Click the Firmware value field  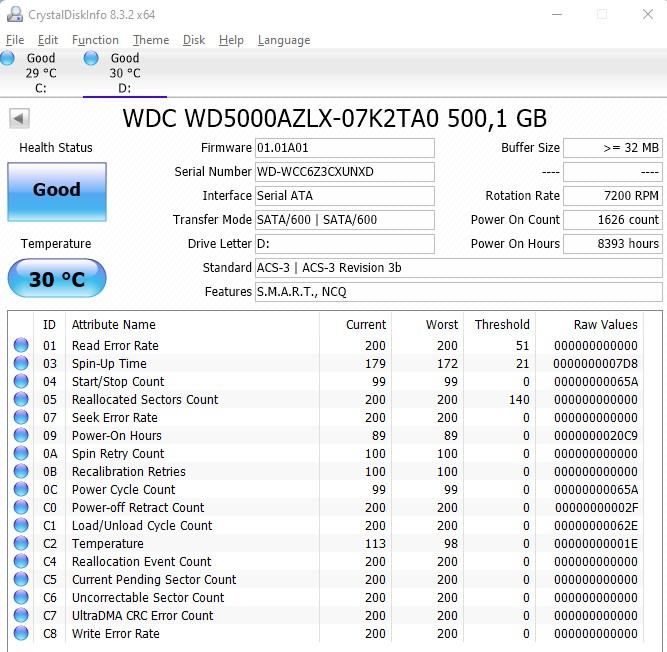[345, 148]
